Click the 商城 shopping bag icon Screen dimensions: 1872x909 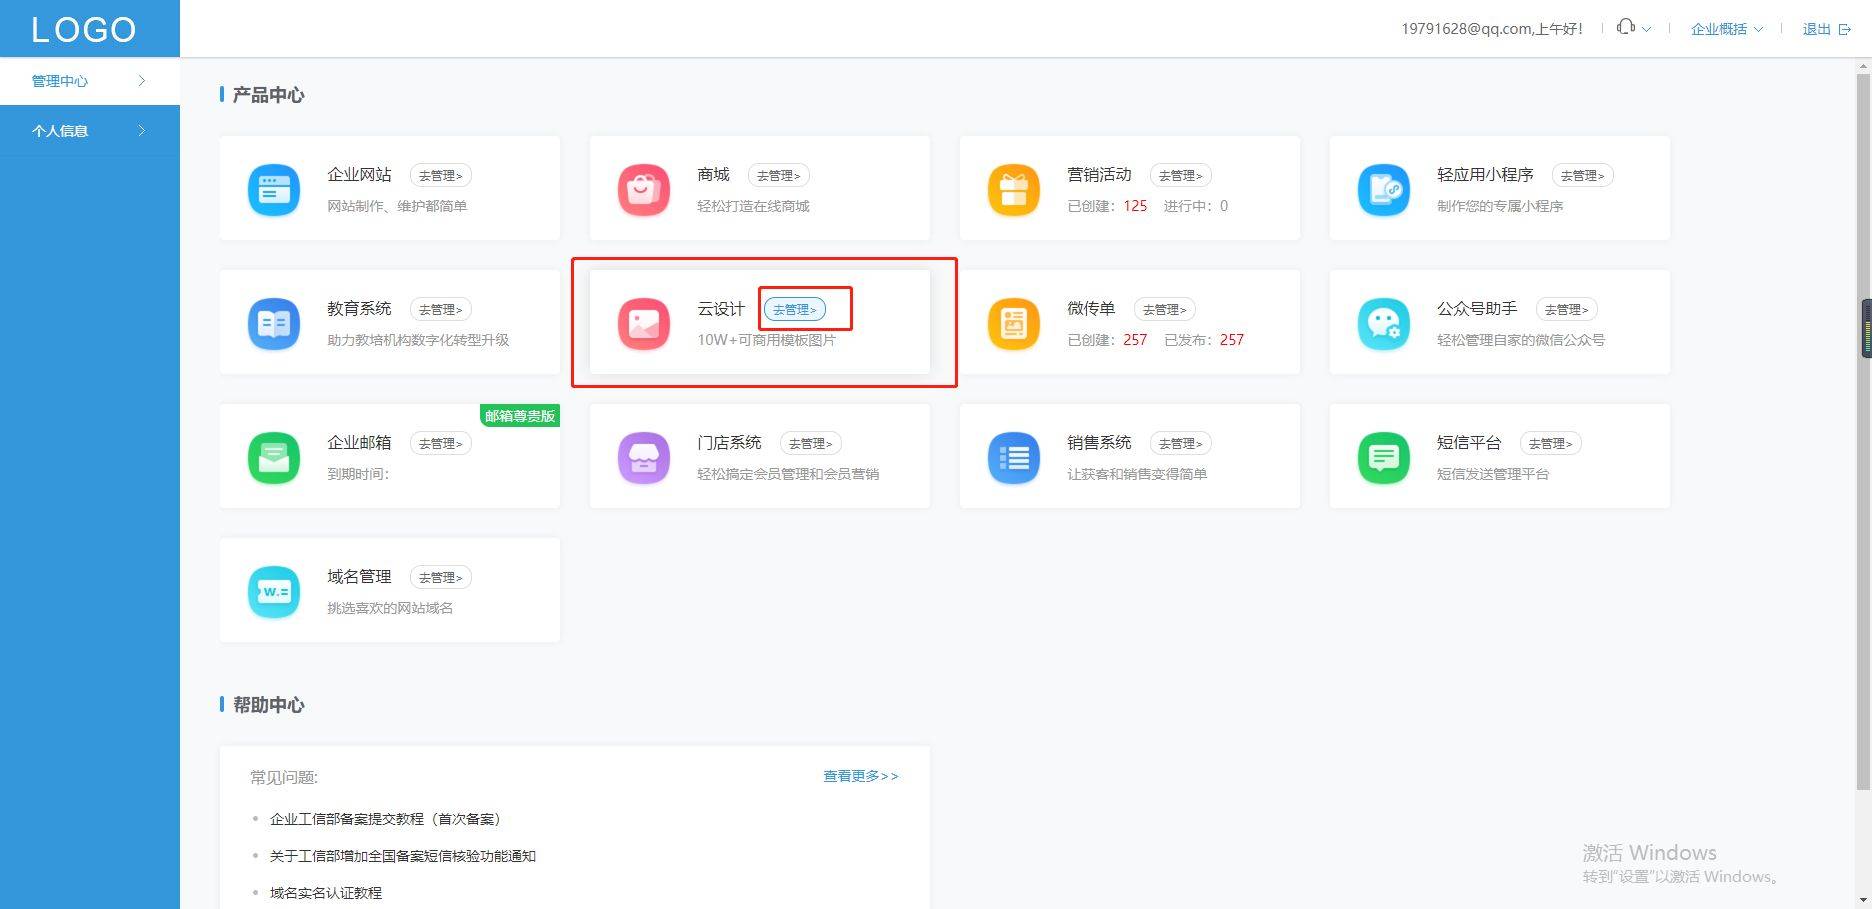(643, 189)
